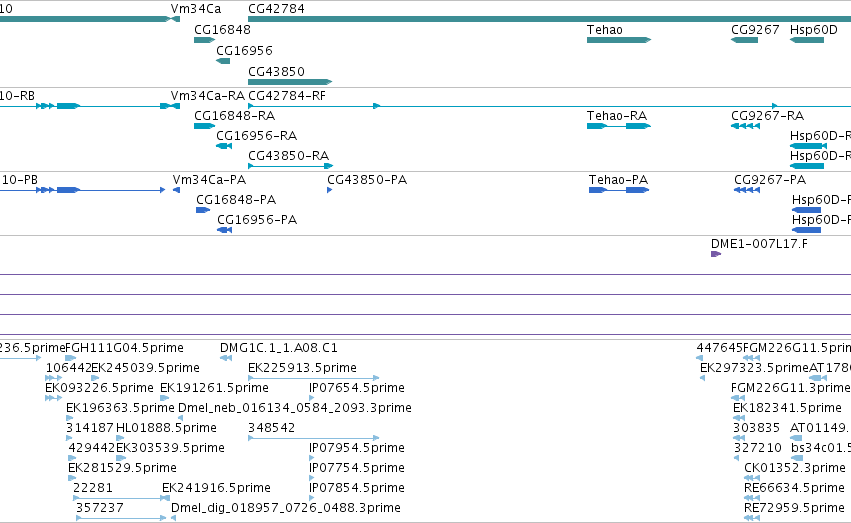
Task: Select the EK225913.5prime EST feature
Action: [x=314, y=378]
